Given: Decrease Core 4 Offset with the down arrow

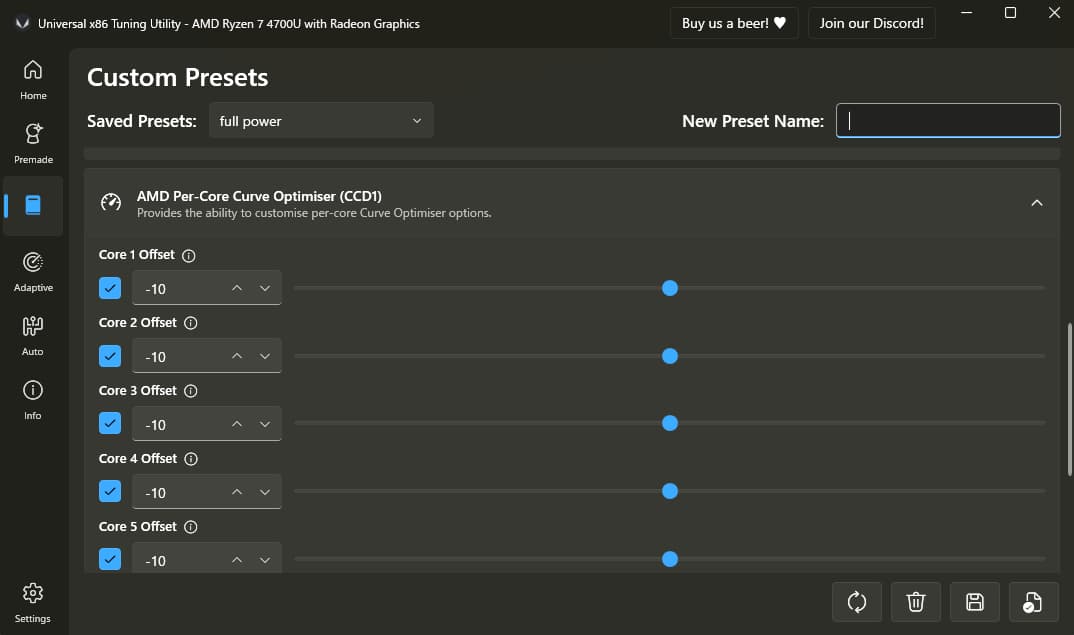Looking at the screenshot, I should pos(265,492).
